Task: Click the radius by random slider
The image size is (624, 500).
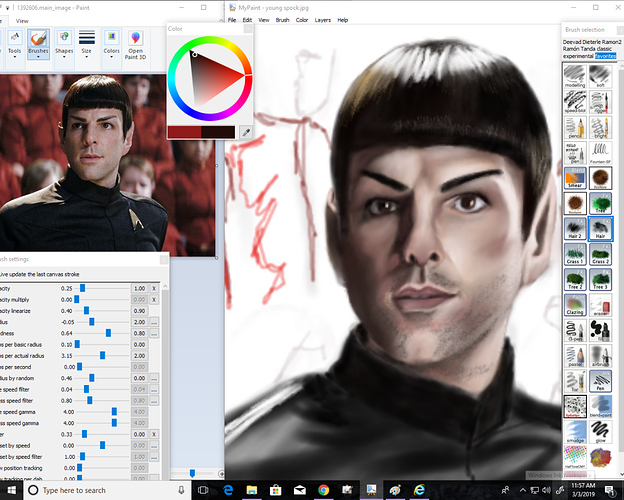Action: click(x=92, y=378)
